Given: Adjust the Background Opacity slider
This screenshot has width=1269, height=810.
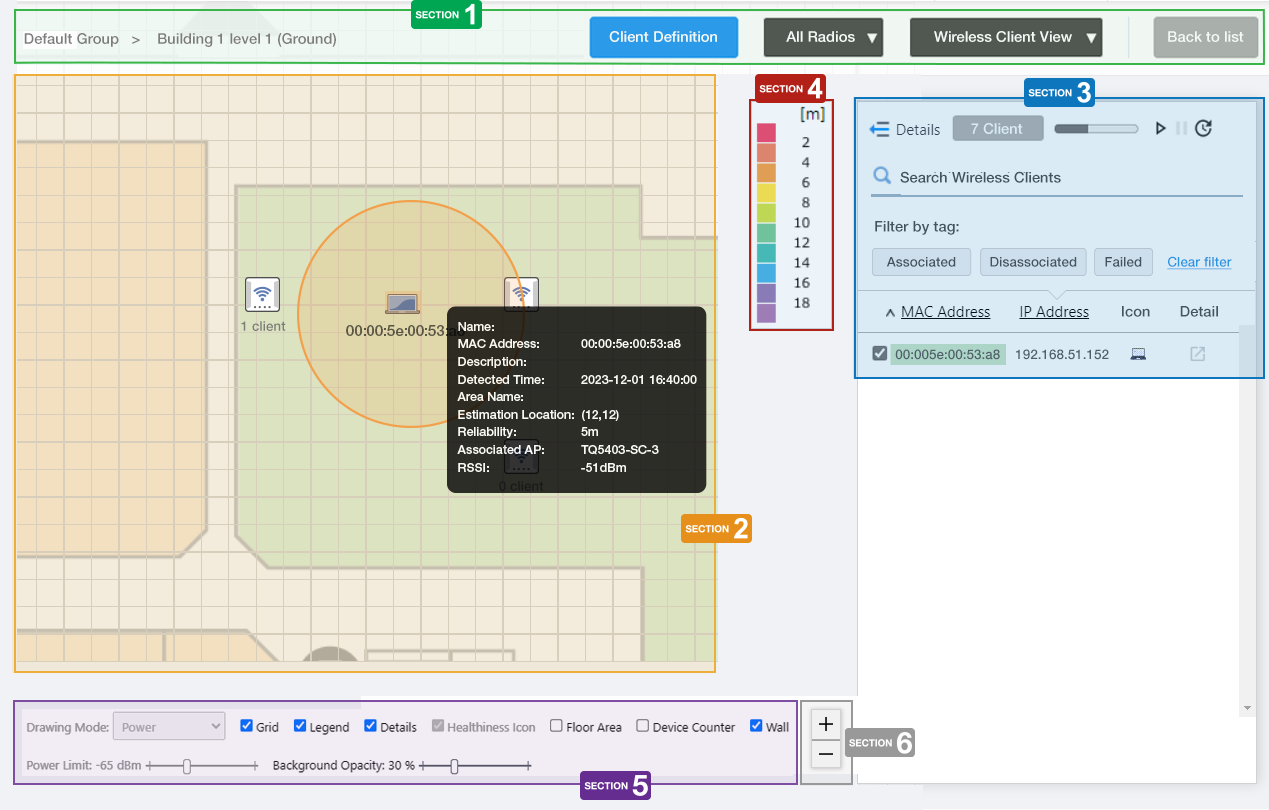Looking at the screenshot, I should click(x=454, y=766).
